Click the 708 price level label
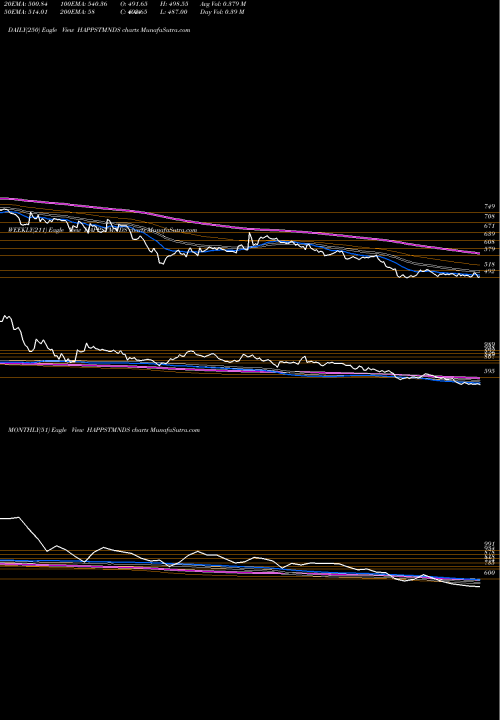 489,216
